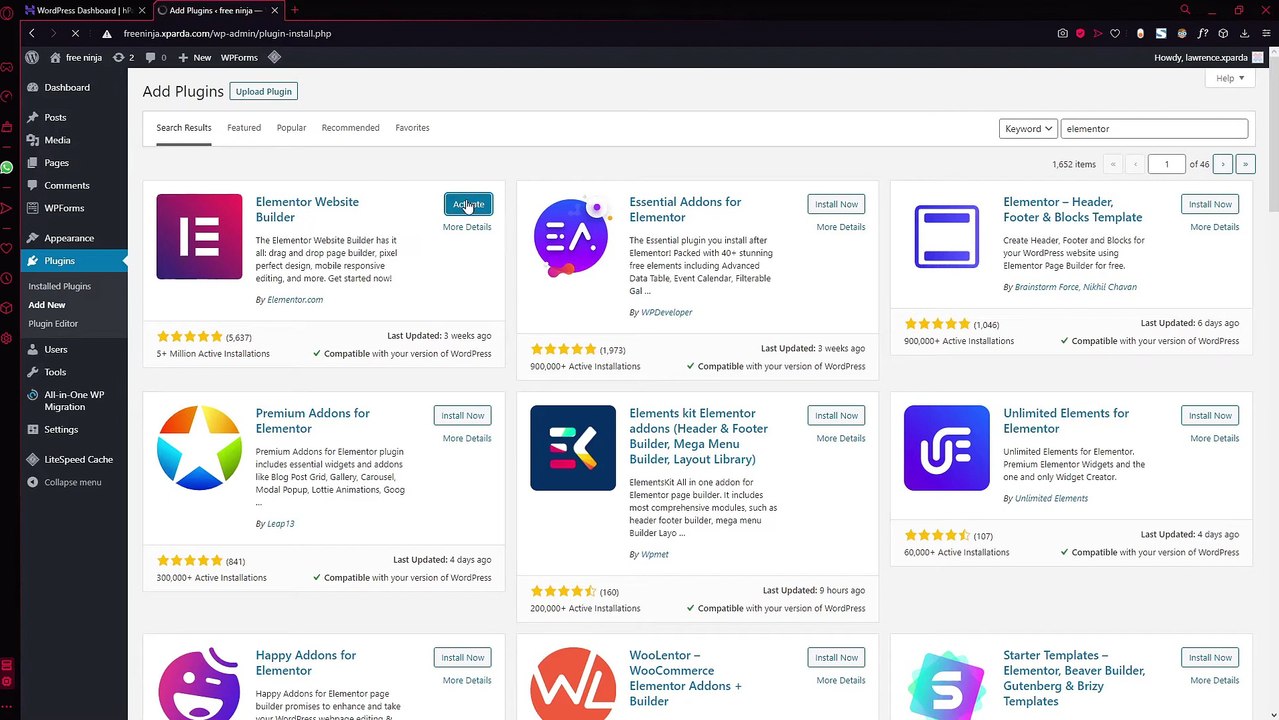
Task: Open the Howdy lawrence.xparda account menu
Action: pyautogui.click(x=1208, y=58)
